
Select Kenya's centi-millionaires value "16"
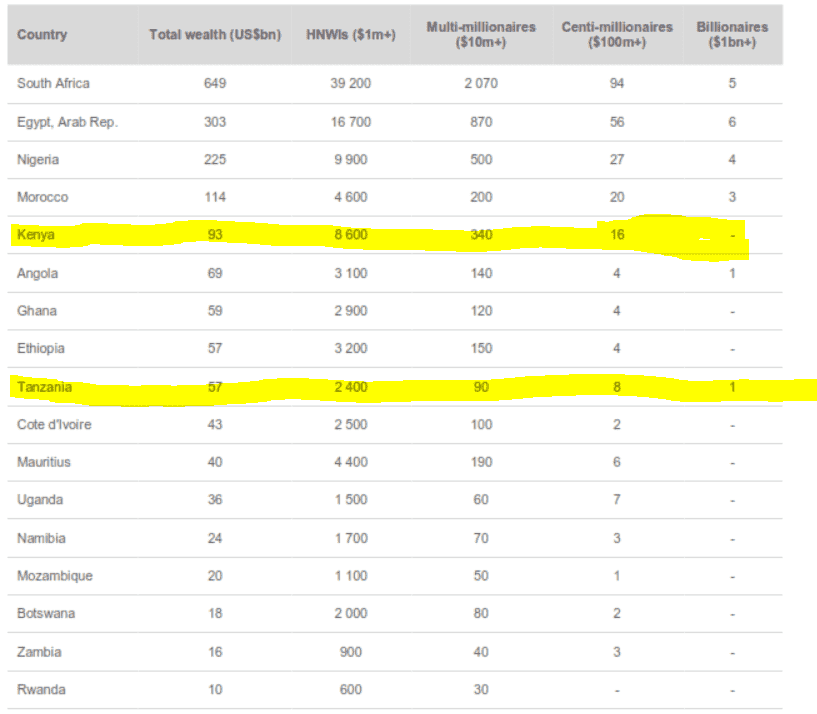click(x=617, y=235)
